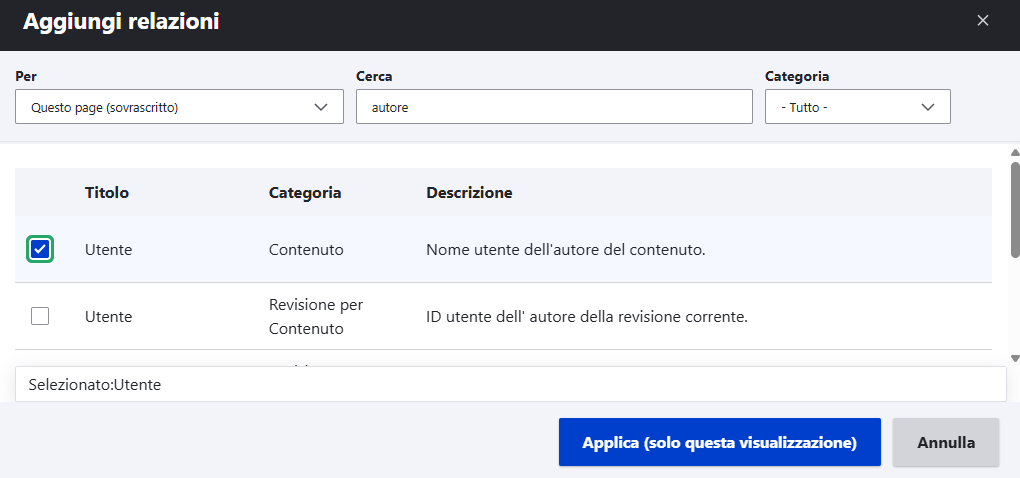Click the Cerca field label
The image size is (1020, 478).
(374, 76)
